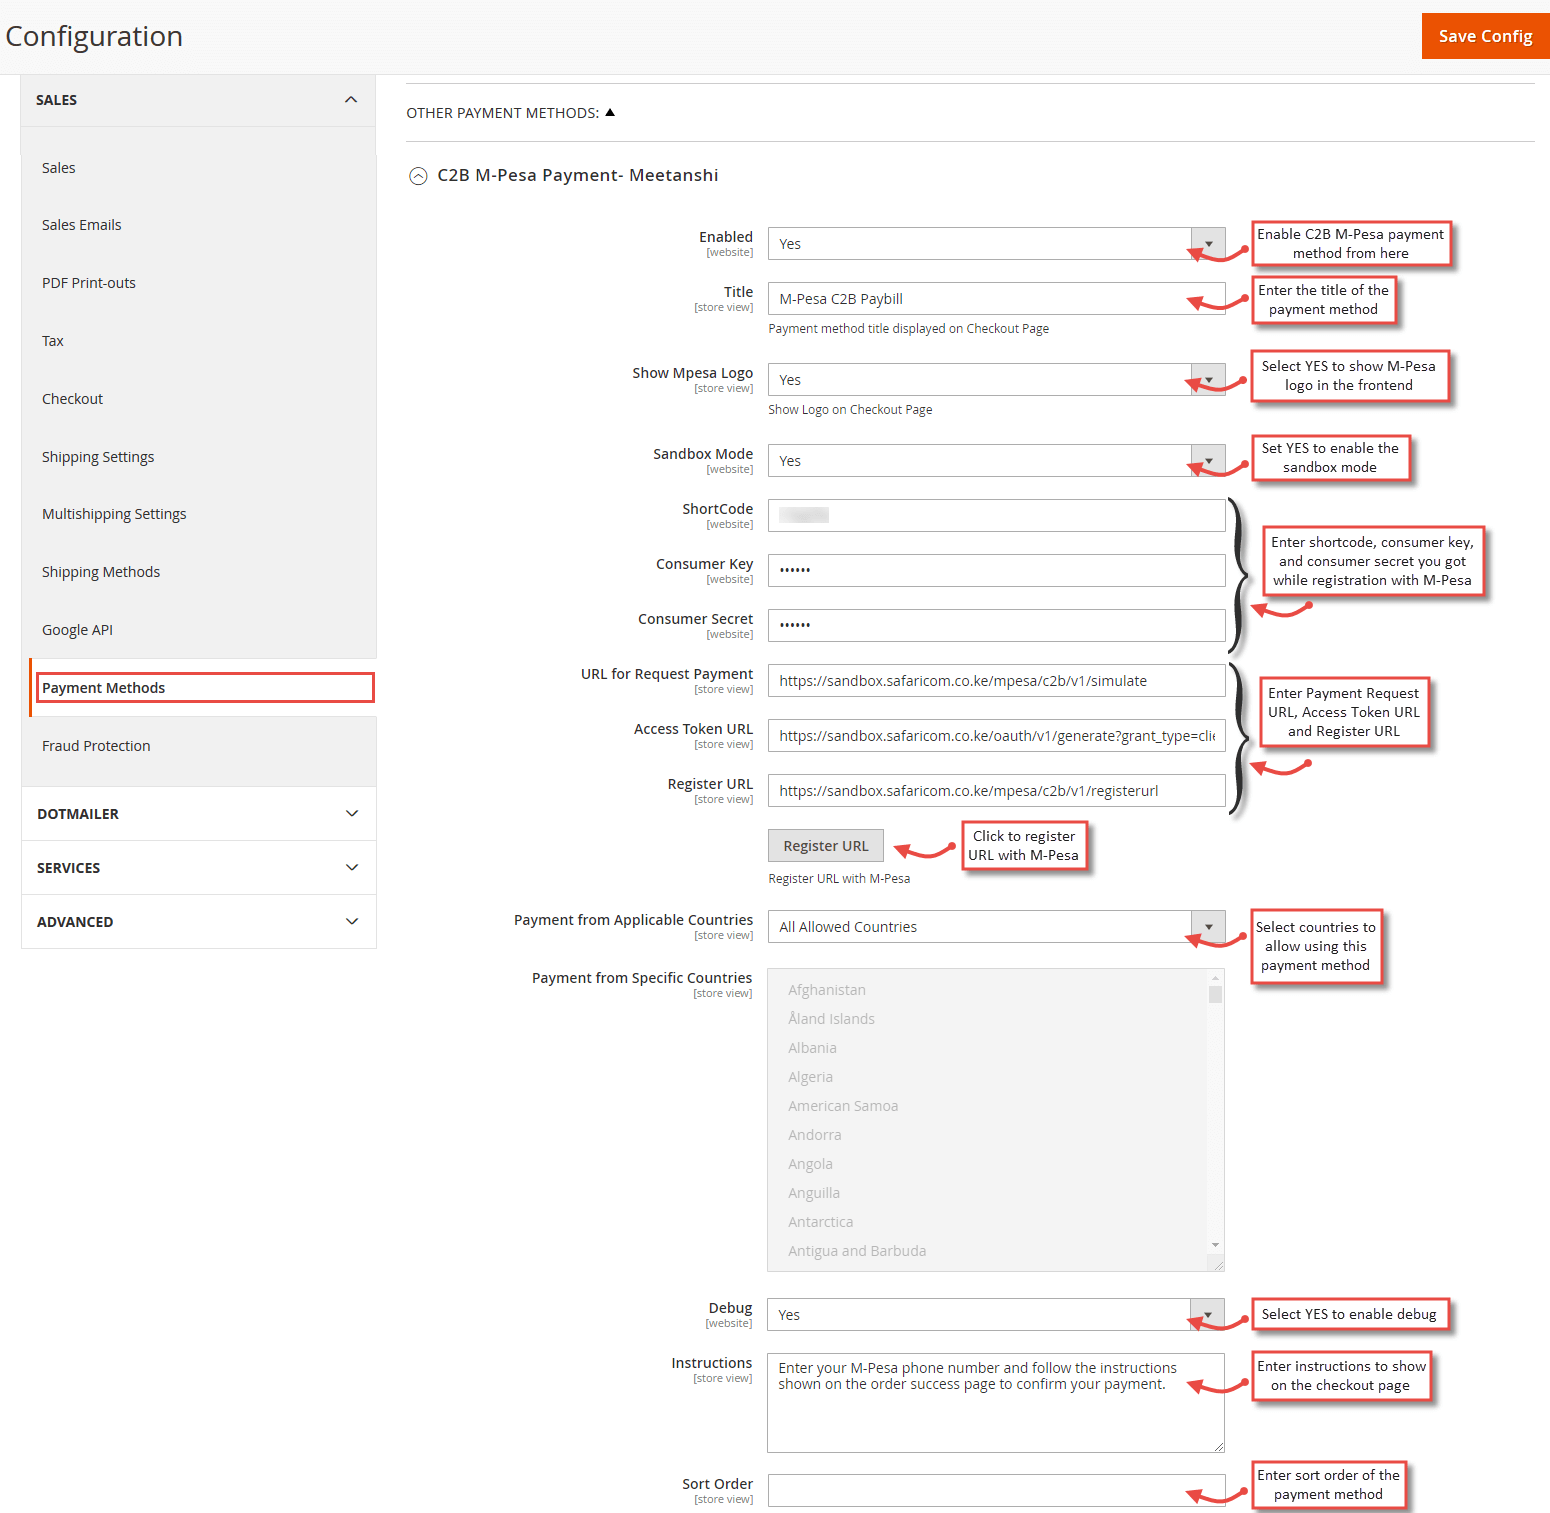1550x1513 pixels.
Task: Collapse Other Payment Methods heading
Action: click(510, 113)
